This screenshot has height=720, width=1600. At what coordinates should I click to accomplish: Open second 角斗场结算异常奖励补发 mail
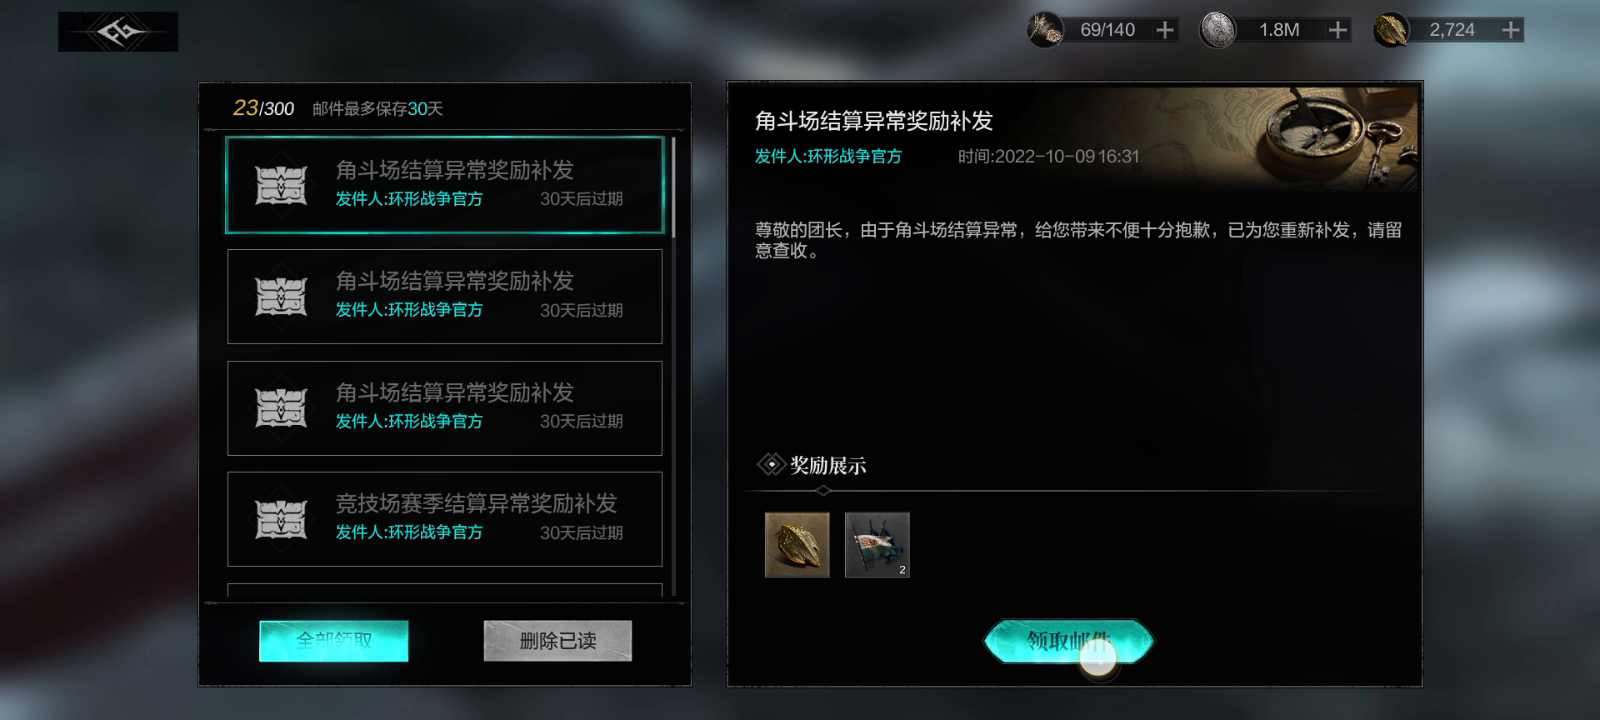(445, 297)
